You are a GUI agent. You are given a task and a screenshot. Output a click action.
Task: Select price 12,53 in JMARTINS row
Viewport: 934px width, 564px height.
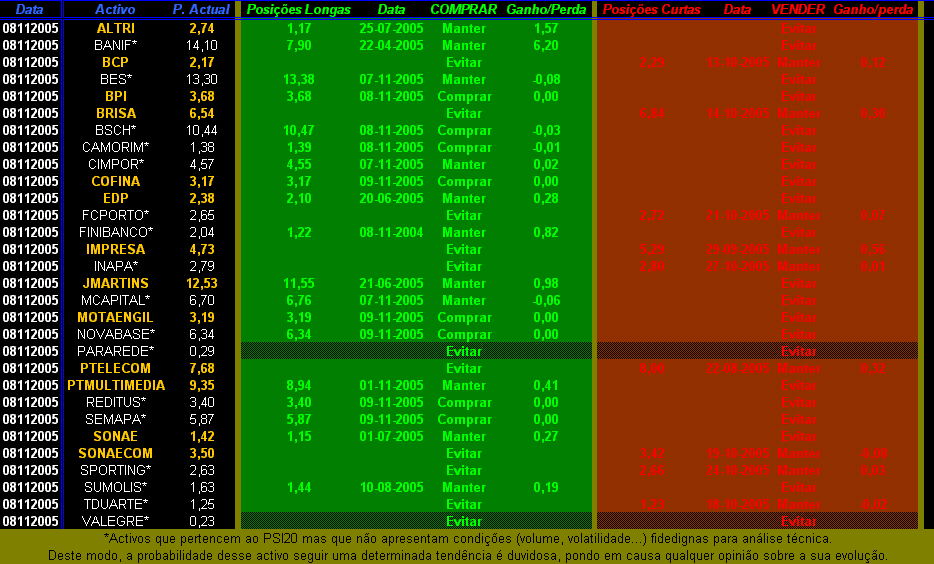(202, 283)
